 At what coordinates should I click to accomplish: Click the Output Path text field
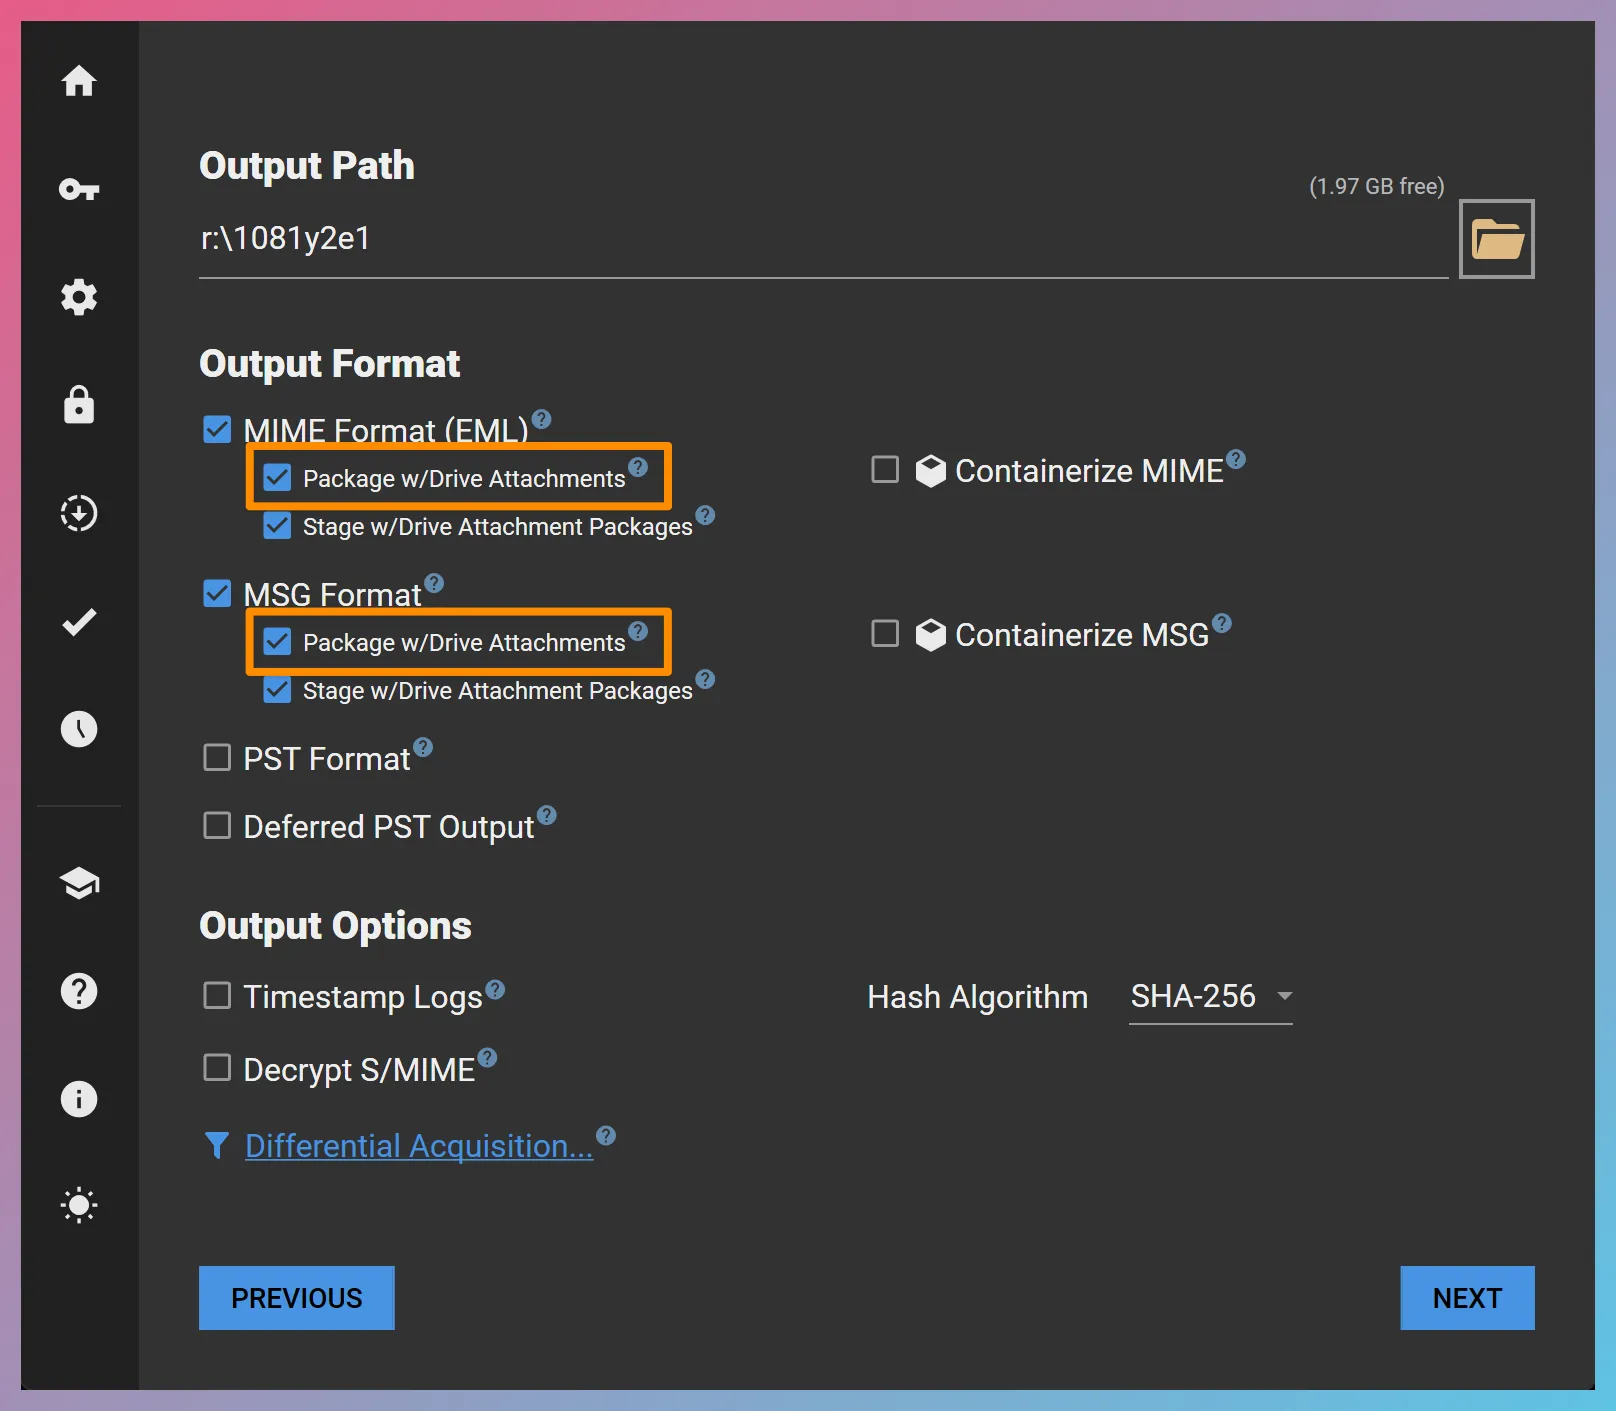point(820,239)
